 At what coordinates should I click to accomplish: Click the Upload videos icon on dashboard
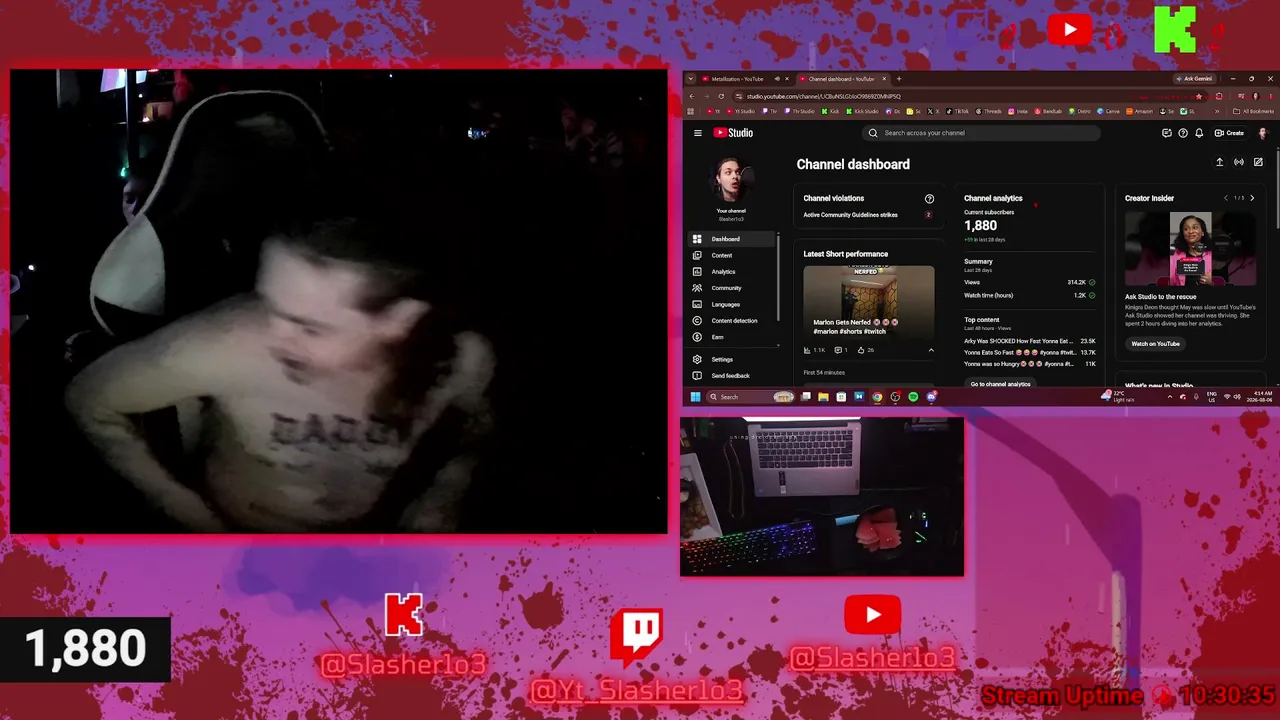coord(1219,162)
